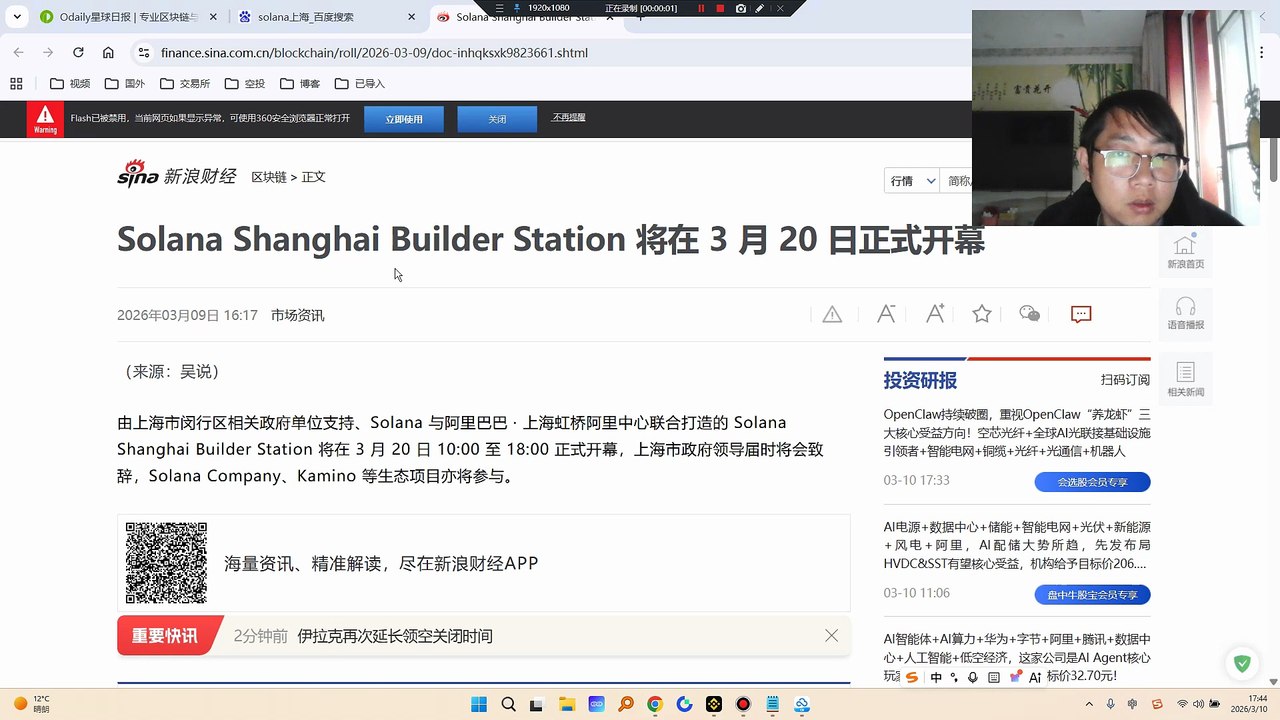Click the green shield security icon
The height and width of the screenshot is (720, 1280).
tap(1242, 663)
